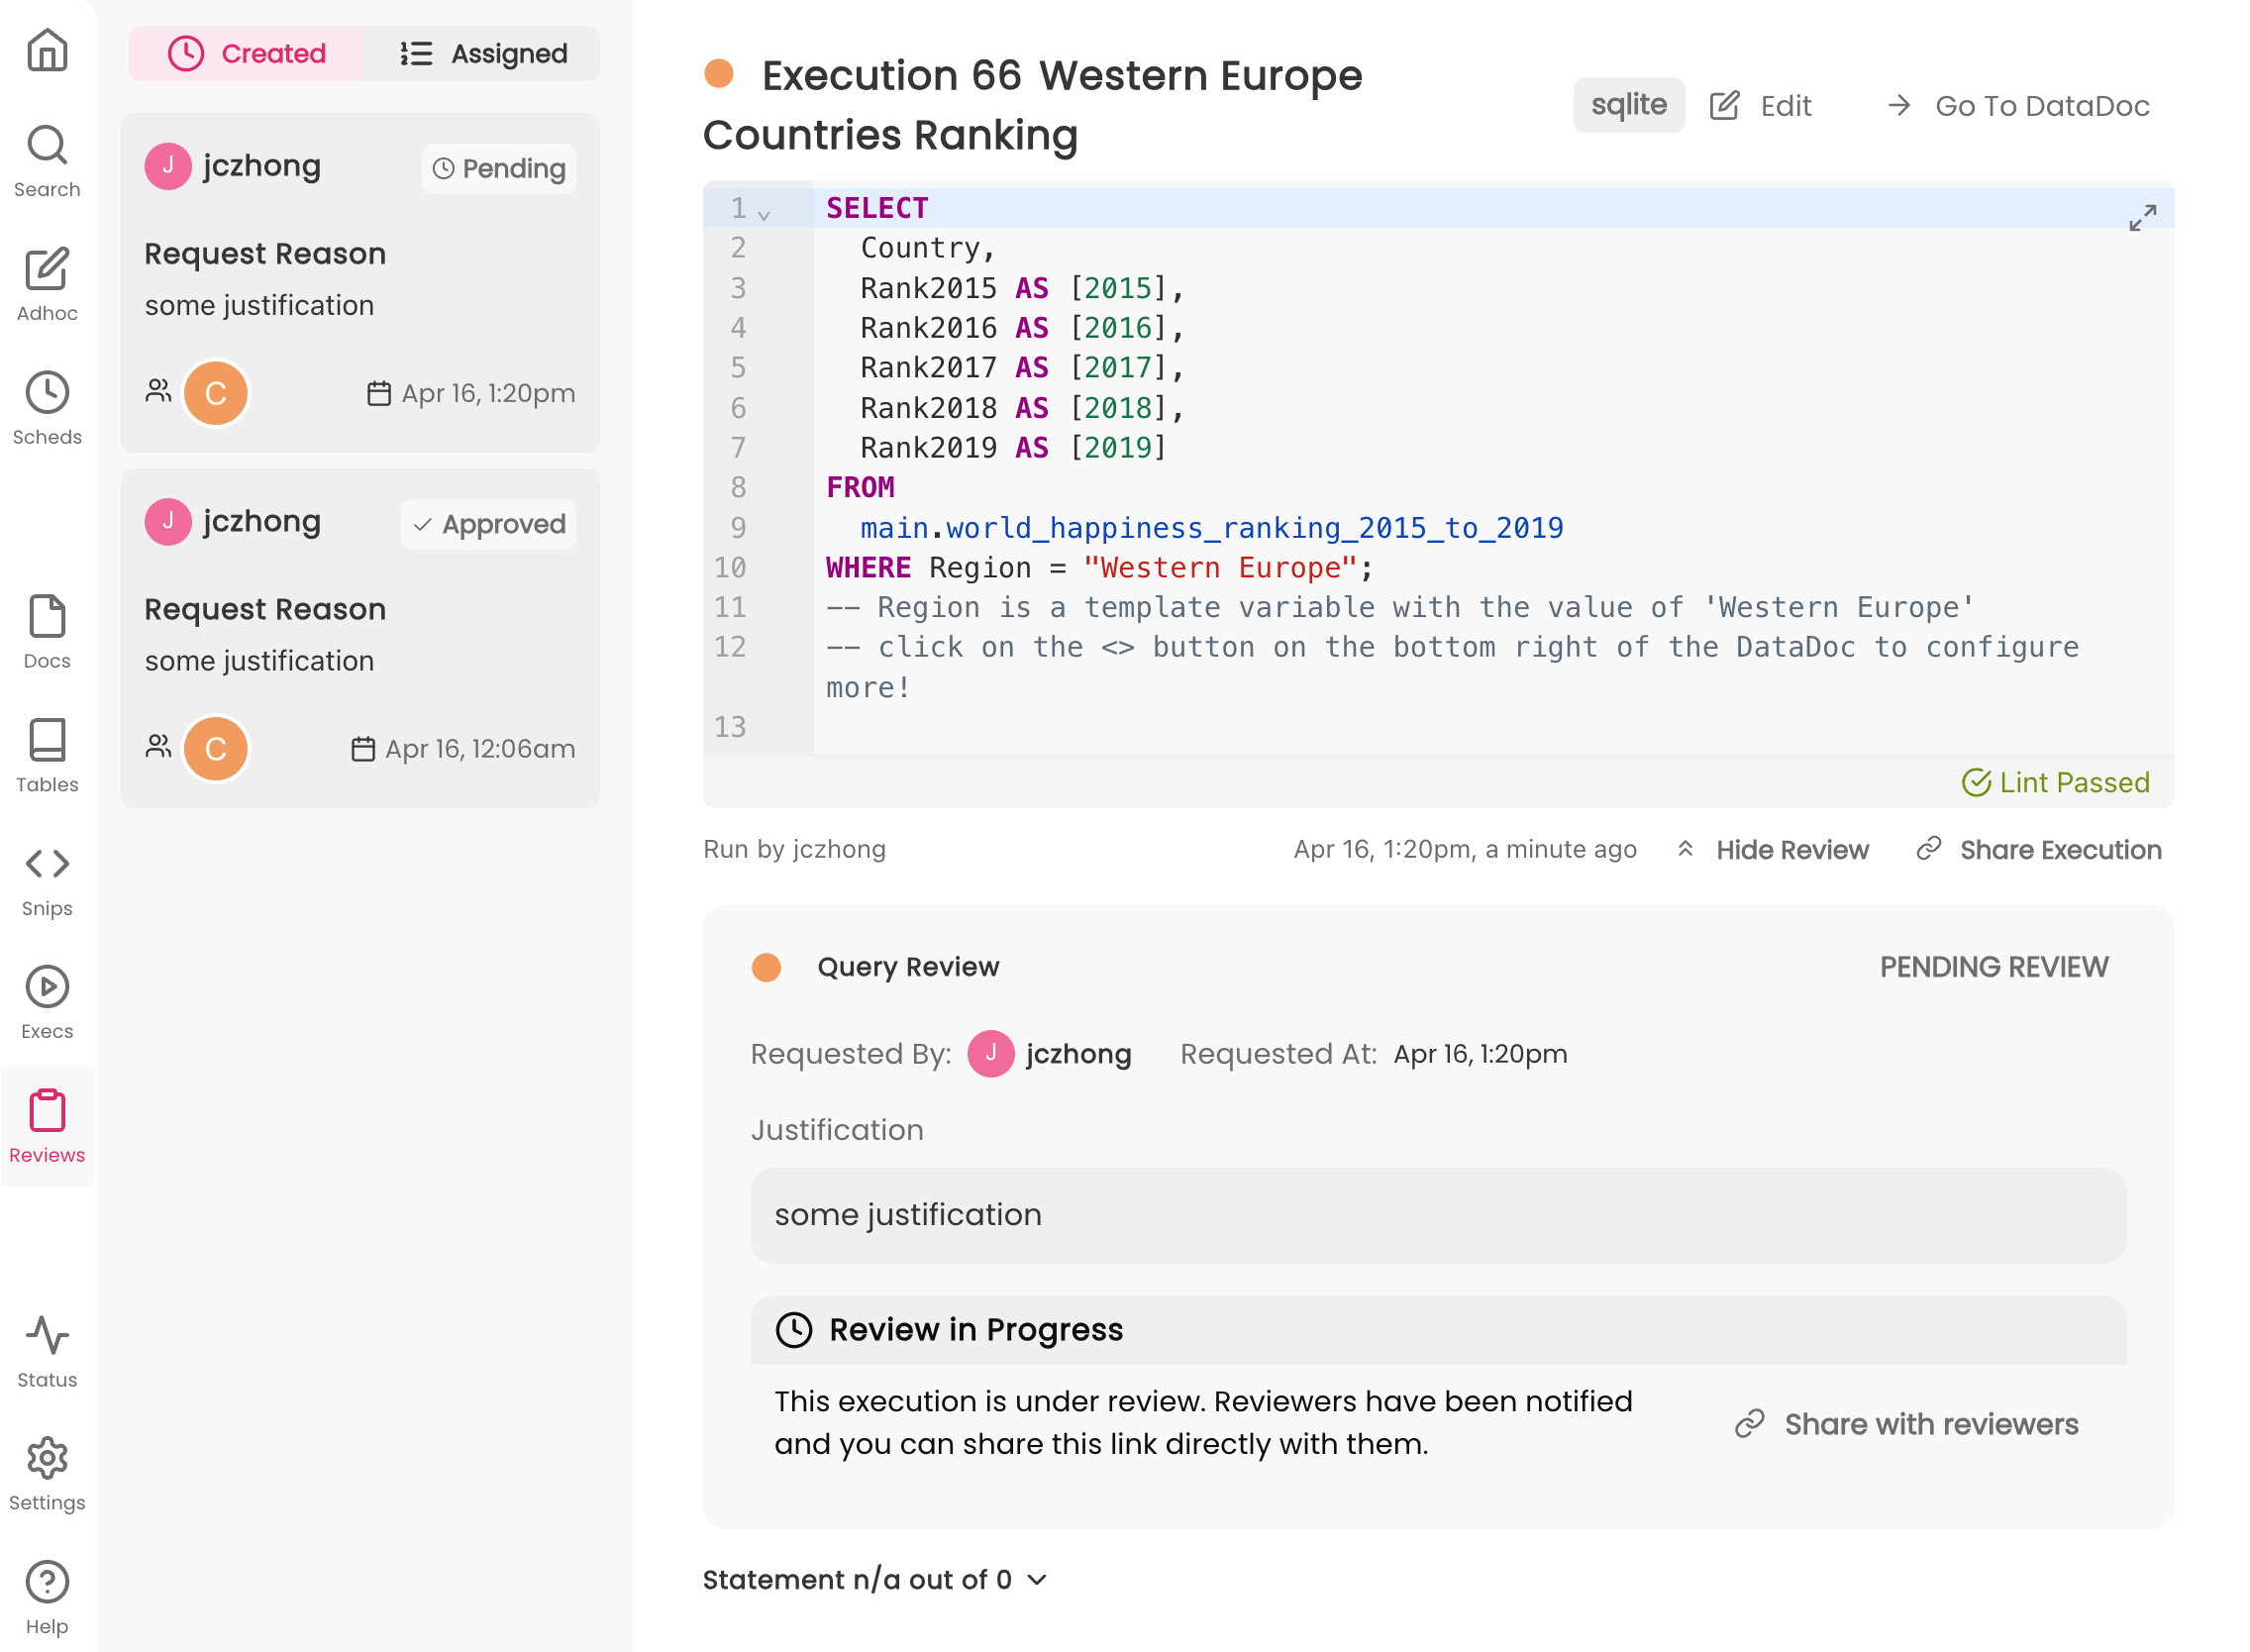Open the Pending review card dated Apr 16, 1:20pm
Image resolution: width=2250 pixels, height=1652 pixels.
(x=360, y=283)
